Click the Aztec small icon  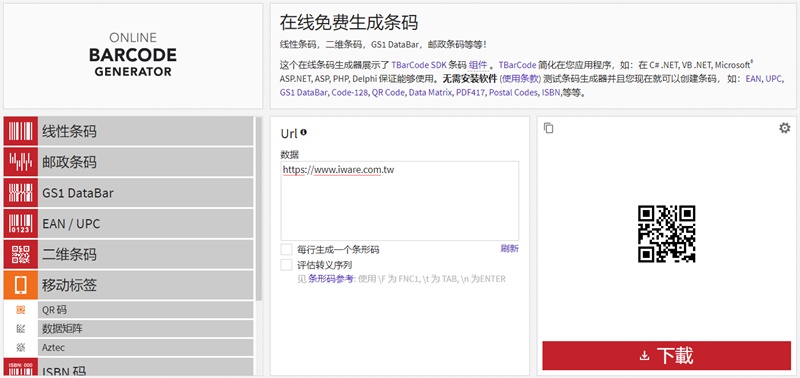click(21, 347)
